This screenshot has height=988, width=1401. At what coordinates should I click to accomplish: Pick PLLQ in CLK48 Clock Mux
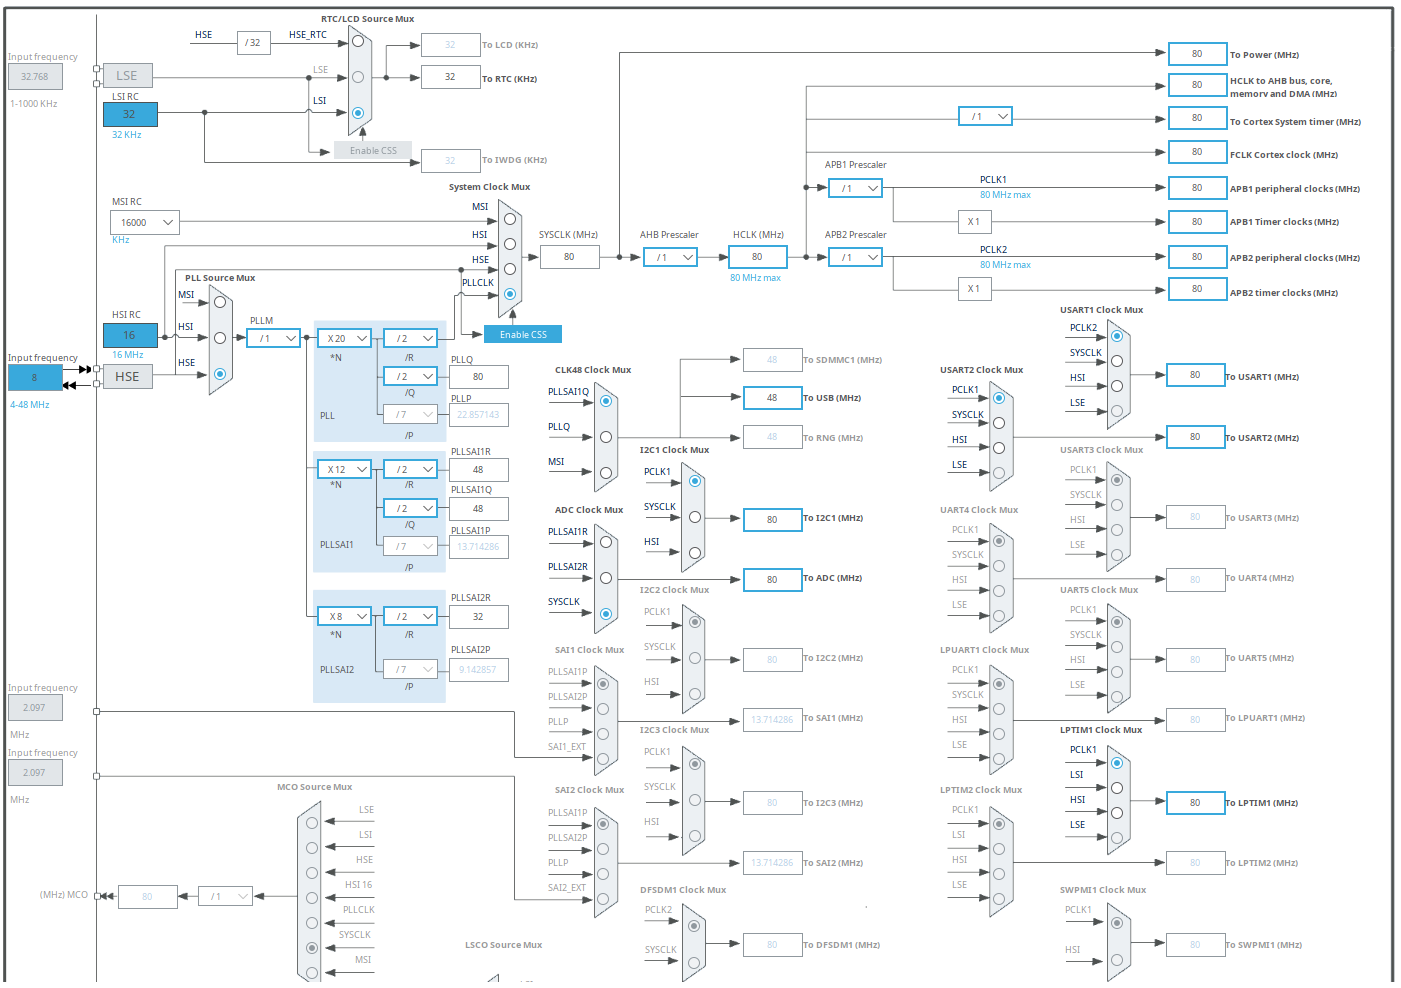click(606, 437)
